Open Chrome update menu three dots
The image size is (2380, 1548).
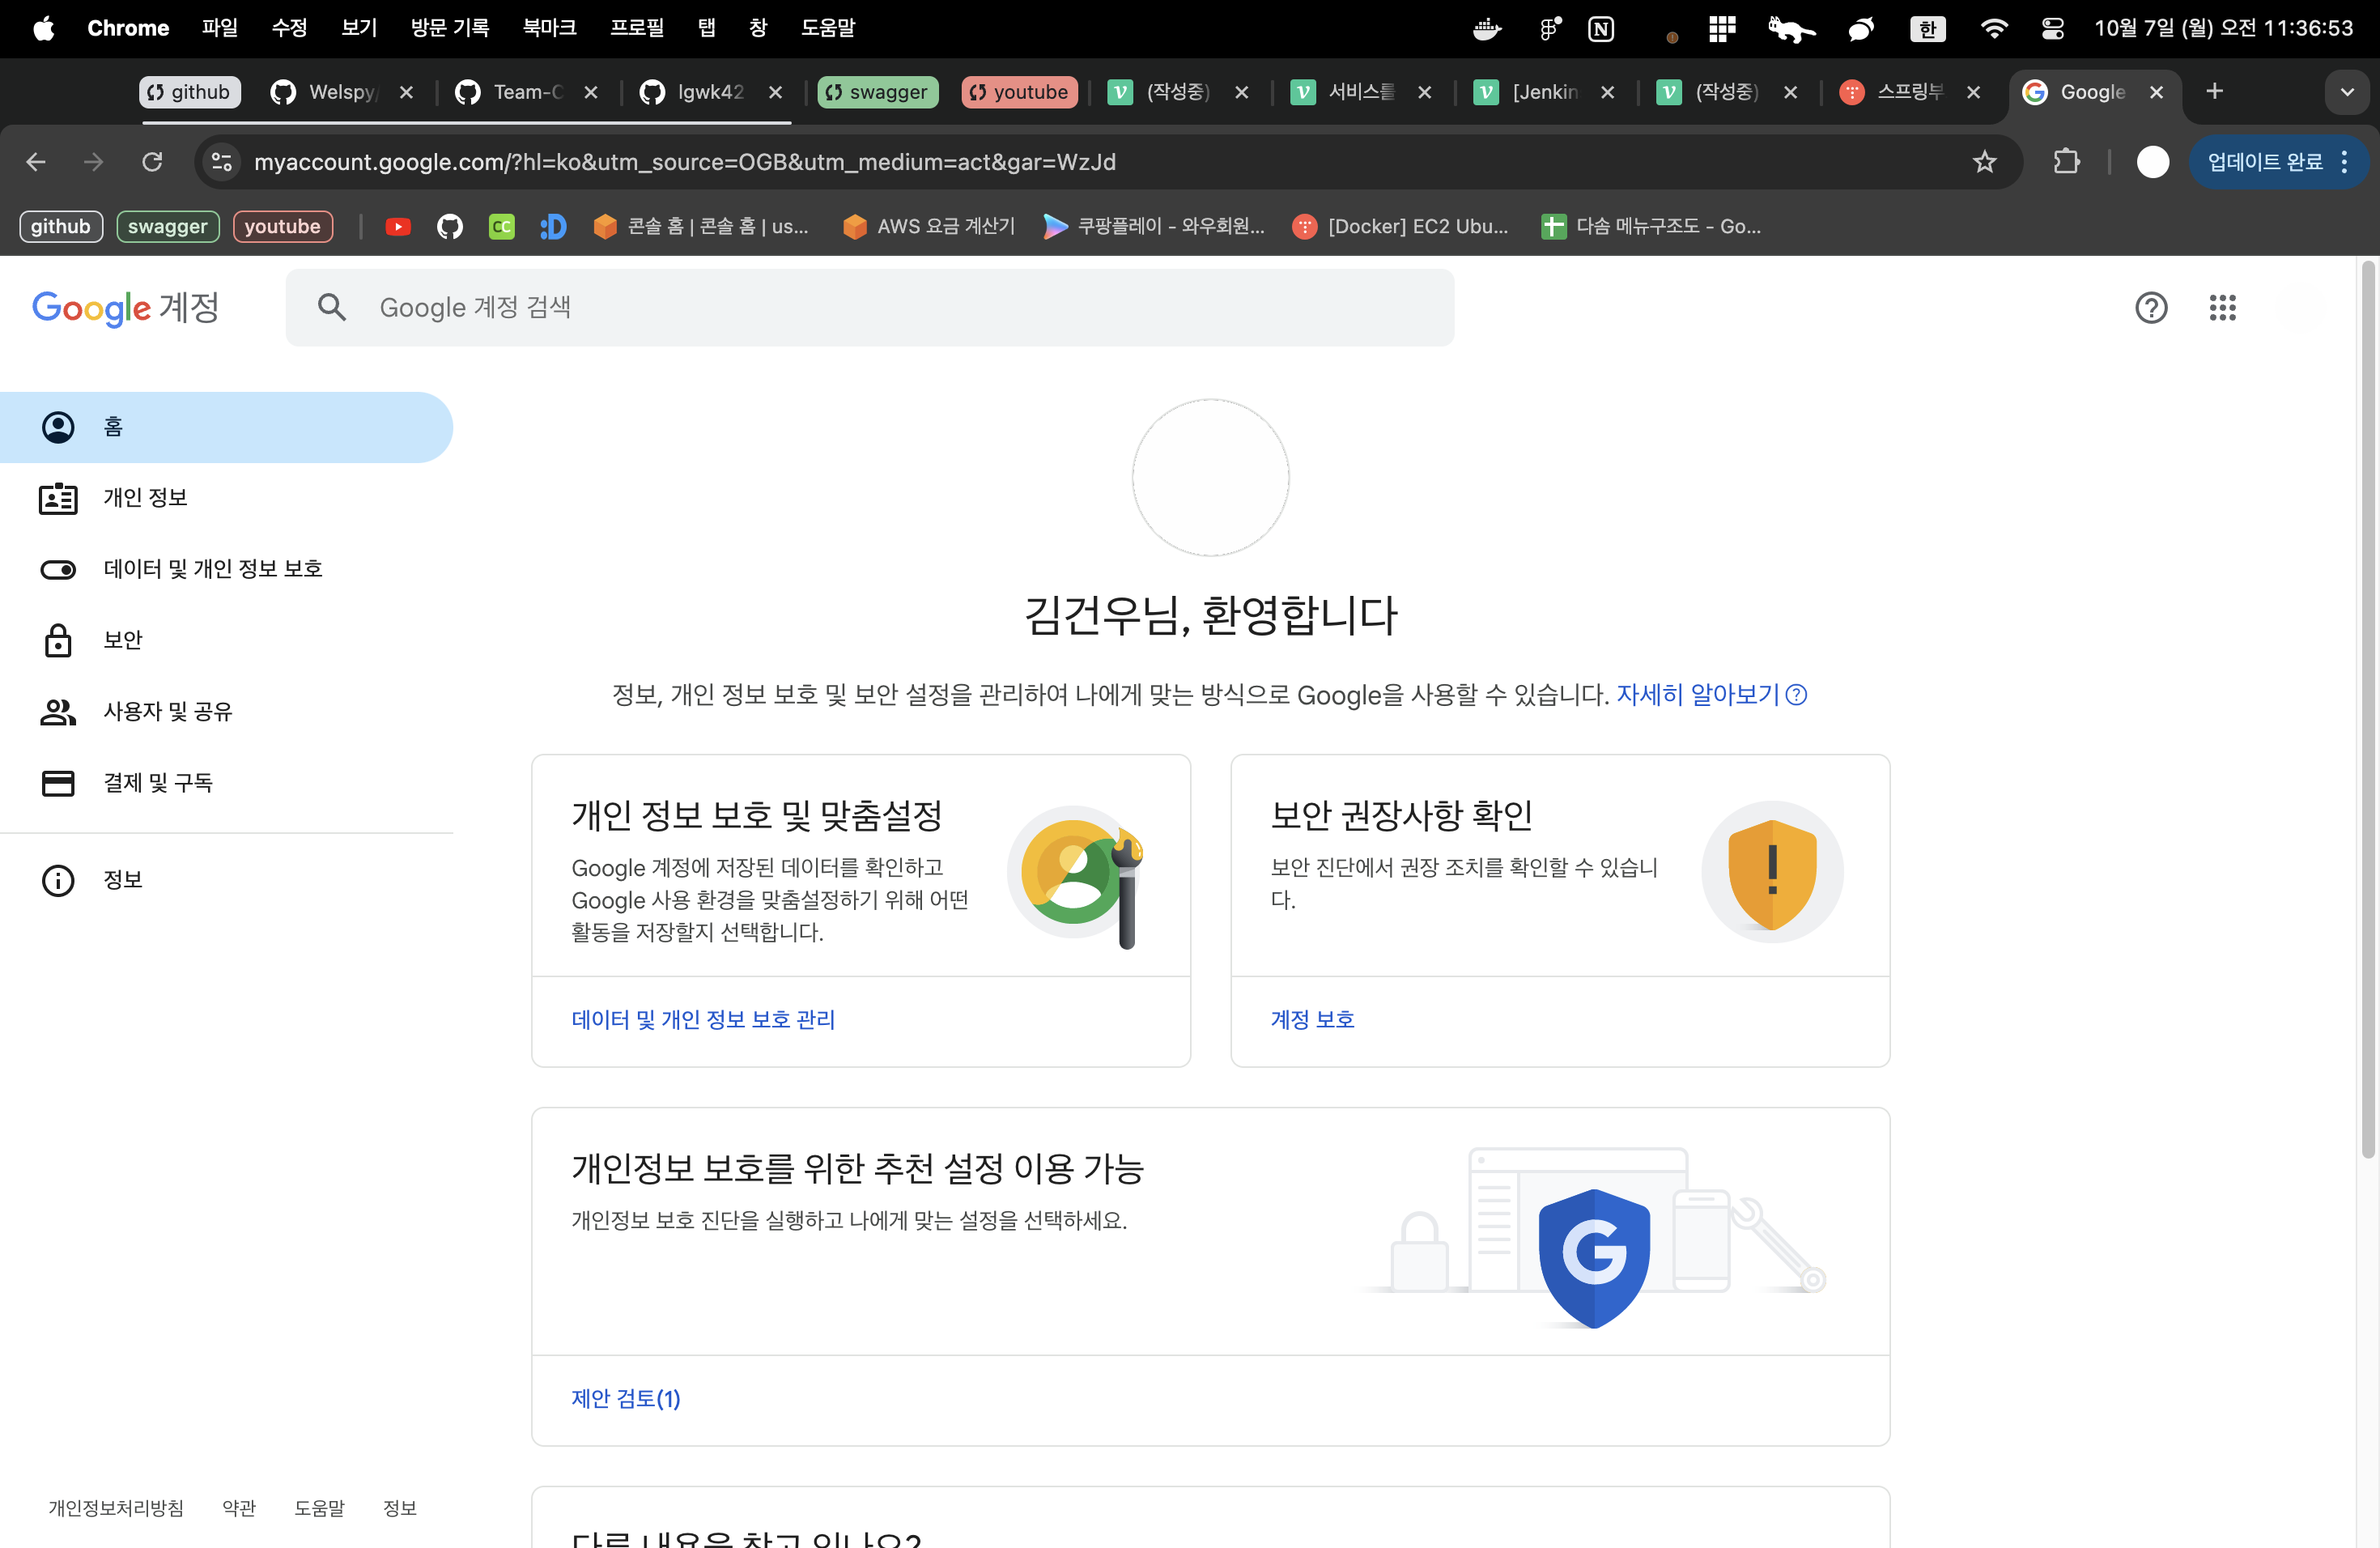(x=2344, y=162)
